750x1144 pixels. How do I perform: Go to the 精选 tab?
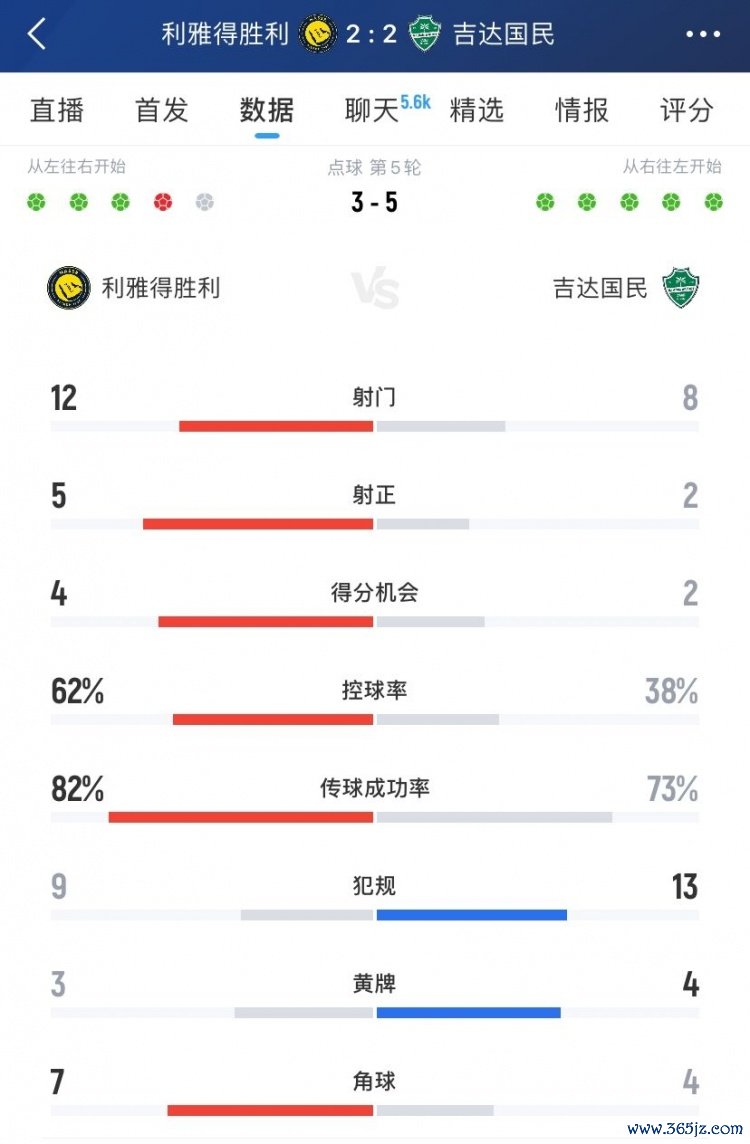coord(477,109)
